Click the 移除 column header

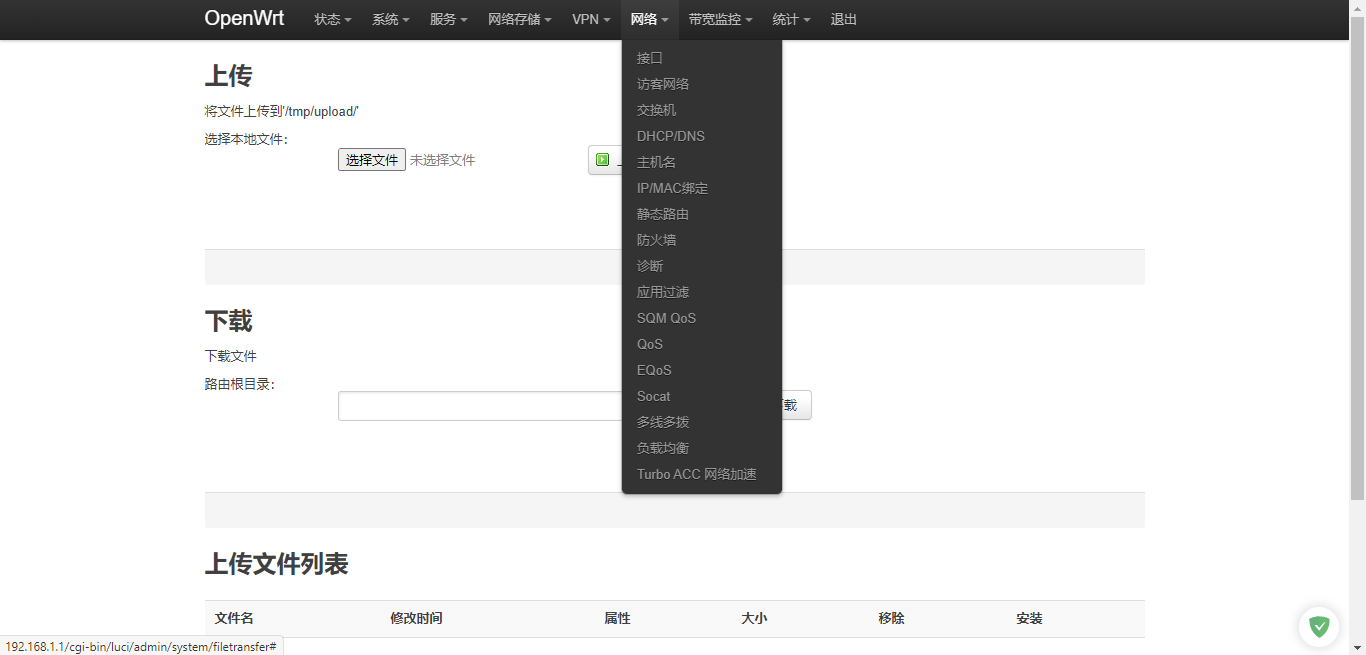(891, 618)
